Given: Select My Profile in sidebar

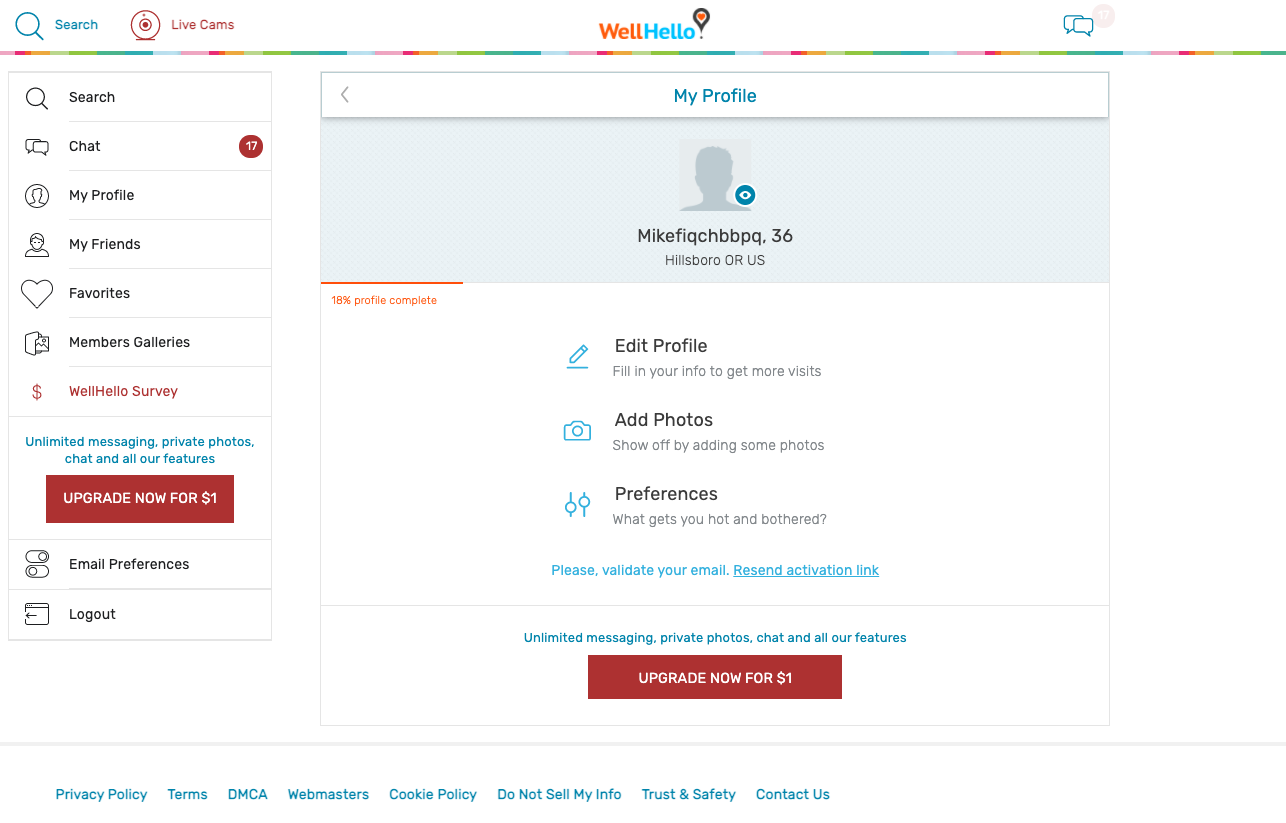Looking at the screenshot, I should point(140,195).
